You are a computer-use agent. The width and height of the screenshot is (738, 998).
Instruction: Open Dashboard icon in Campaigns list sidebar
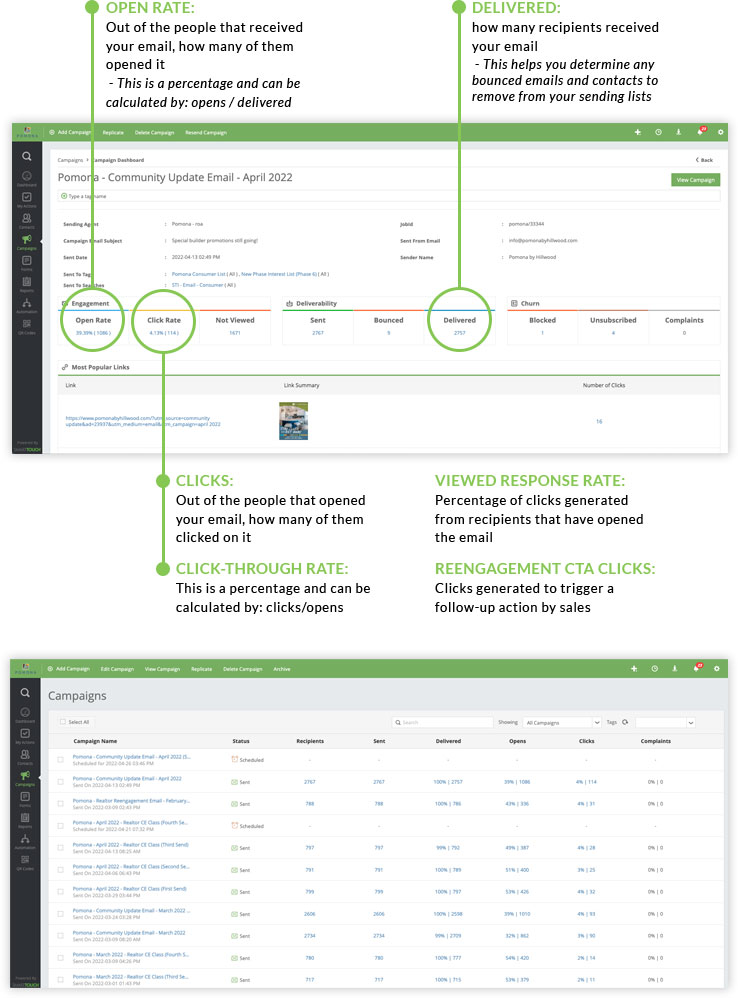(25, 712)
